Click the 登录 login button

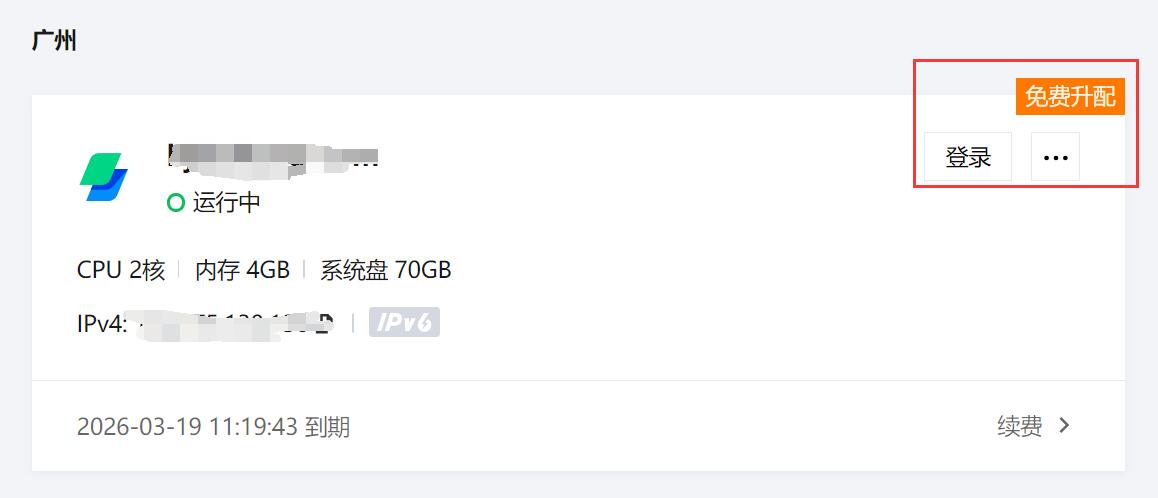point(968,157)
